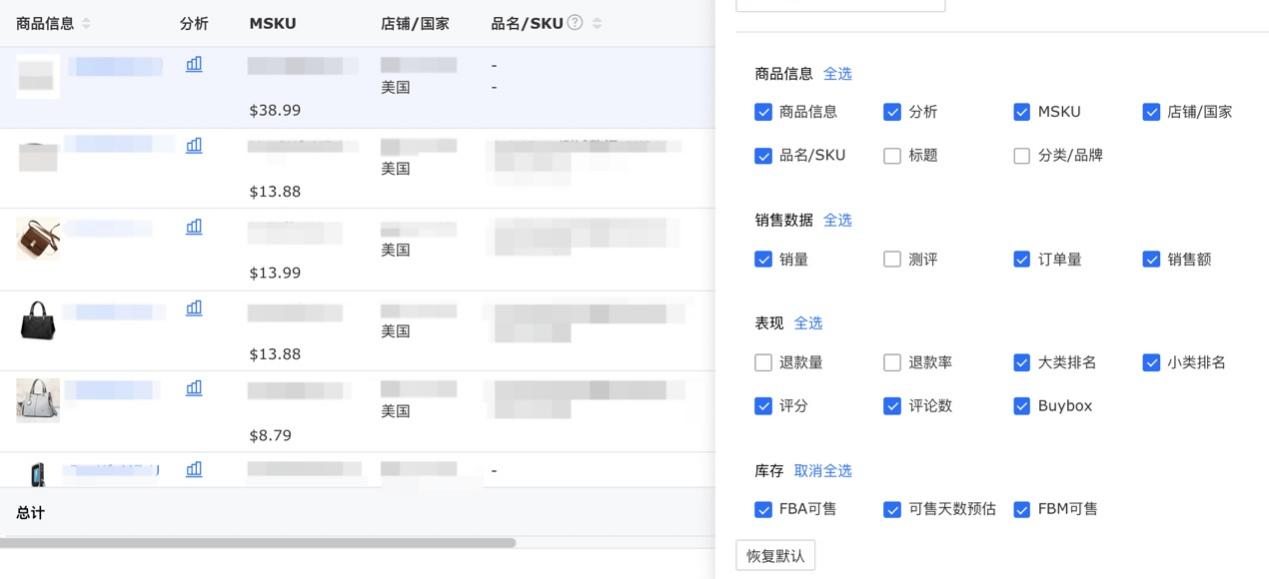Open the analysis chart for the $38.99 product
Screen dimensions: 1269x579
tap(193, 62)
